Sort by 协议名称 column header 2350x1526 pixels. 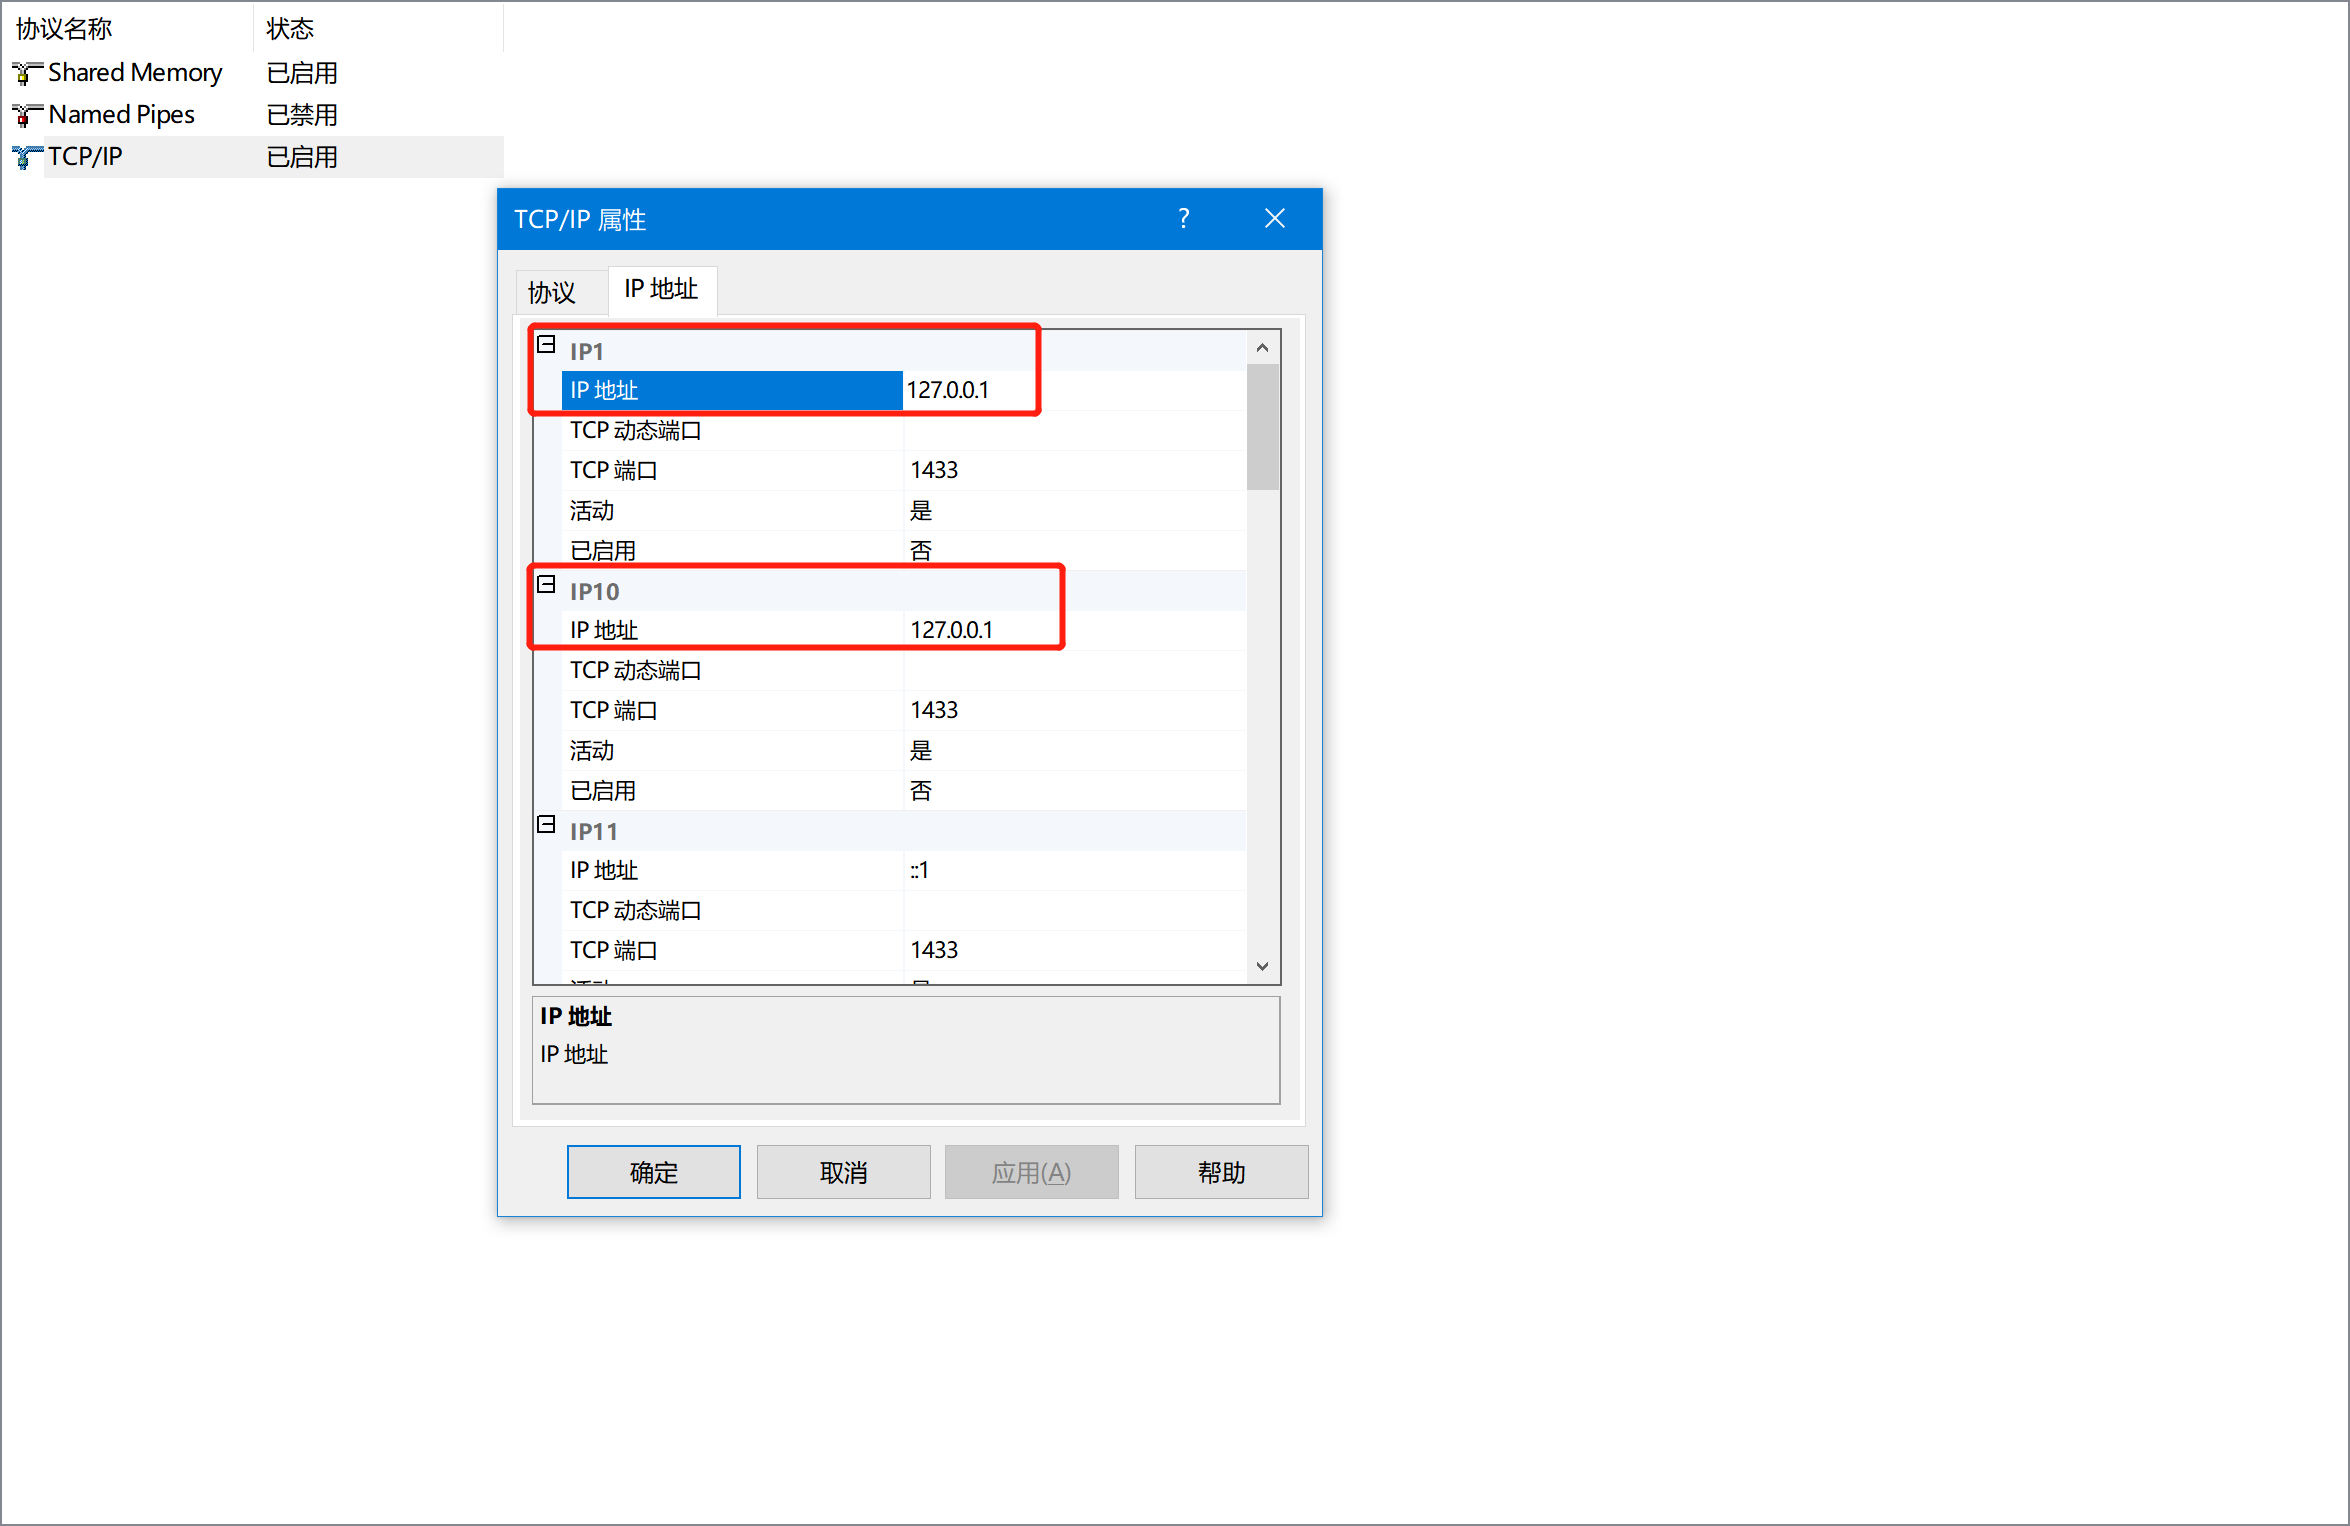64,28
